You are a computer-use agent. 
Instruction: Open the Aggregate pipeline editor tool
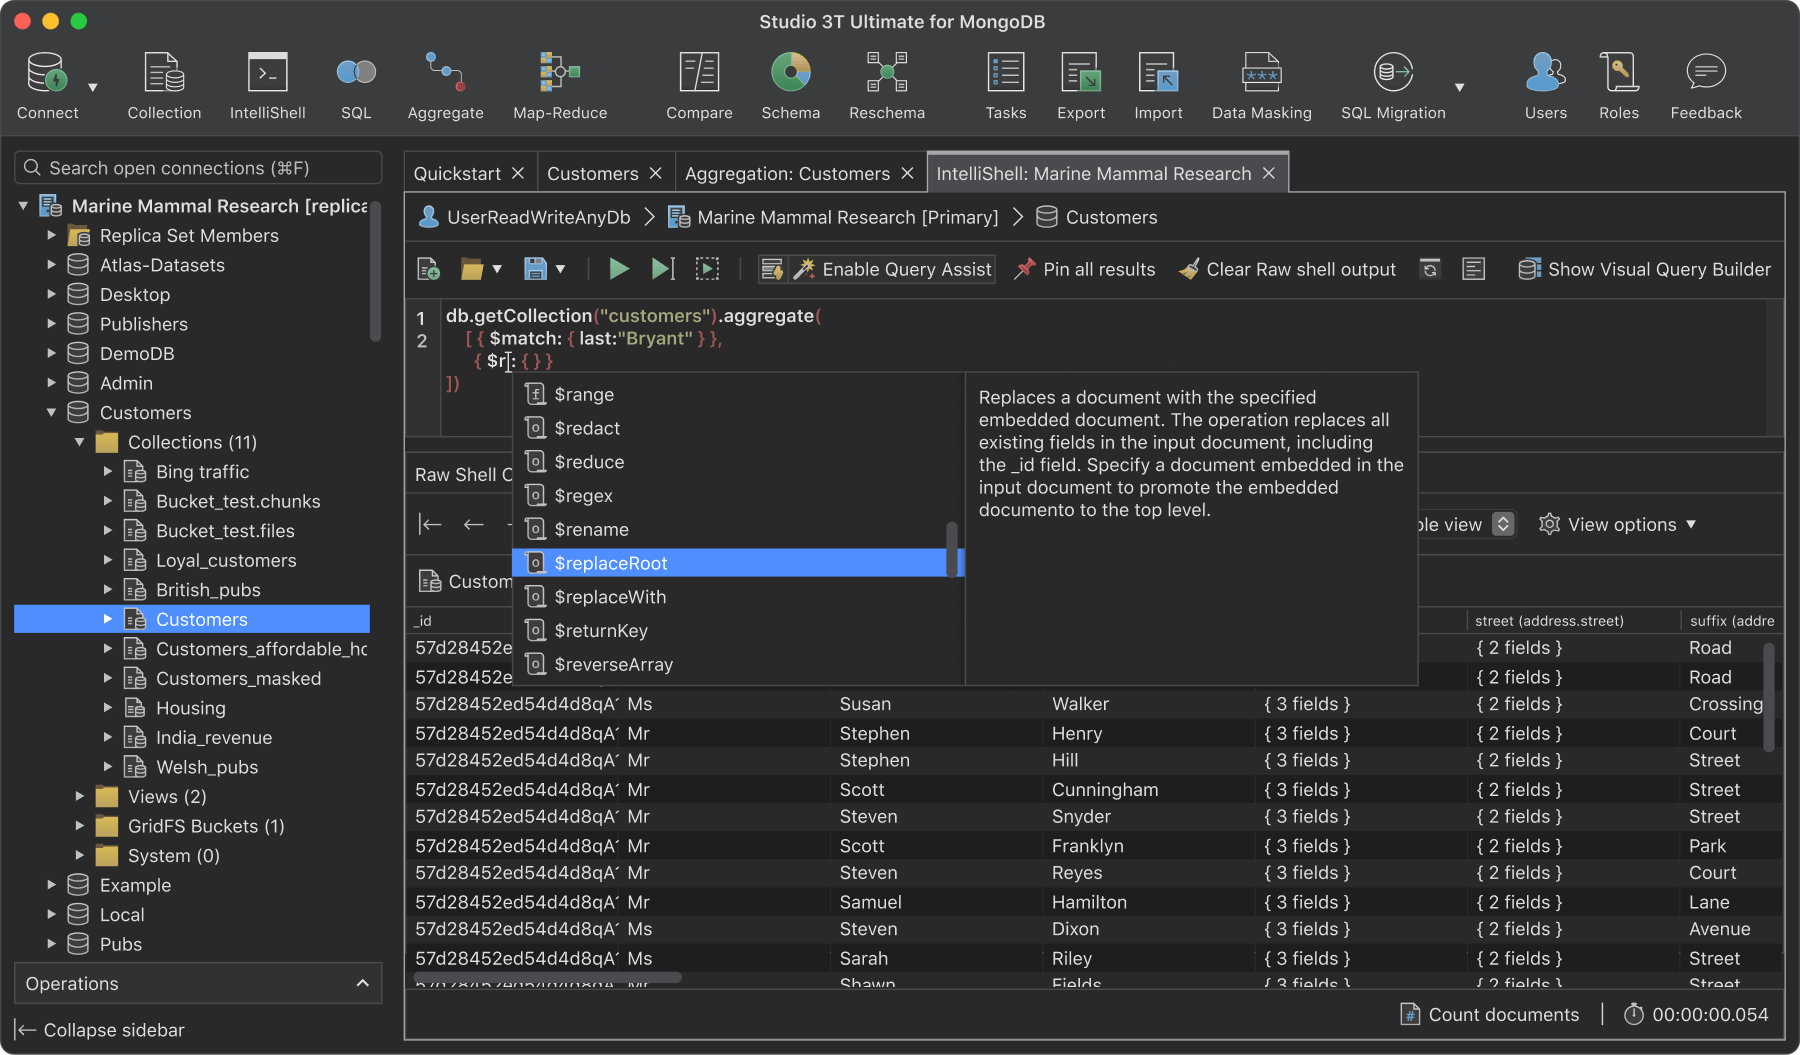click(x=445, y=84)
